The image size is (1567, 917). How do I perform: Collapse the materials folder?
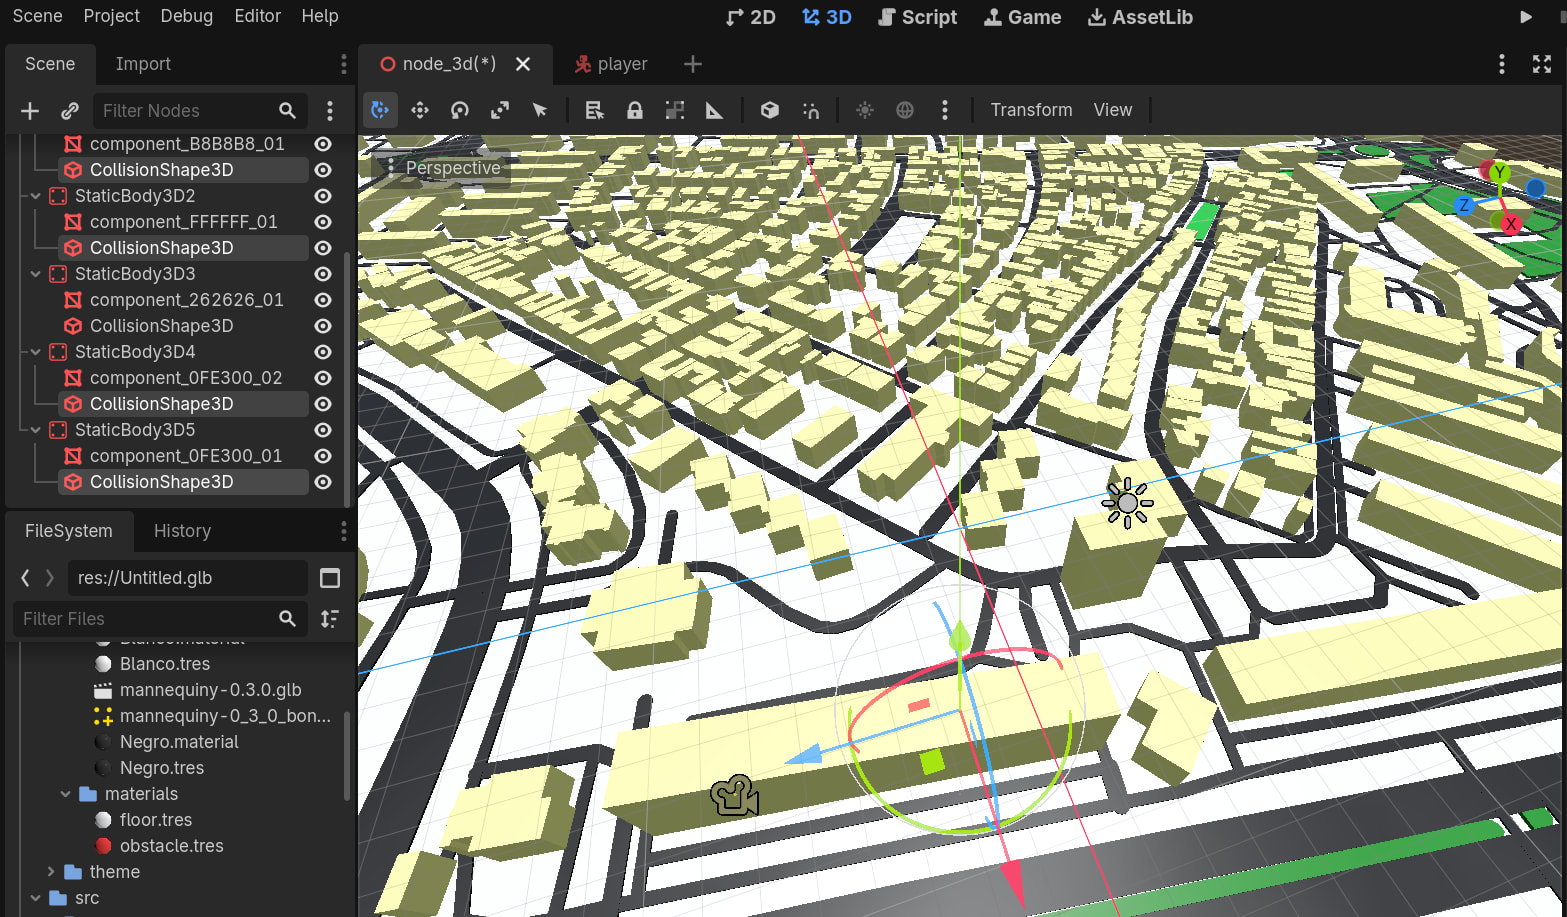coord(66,794)
